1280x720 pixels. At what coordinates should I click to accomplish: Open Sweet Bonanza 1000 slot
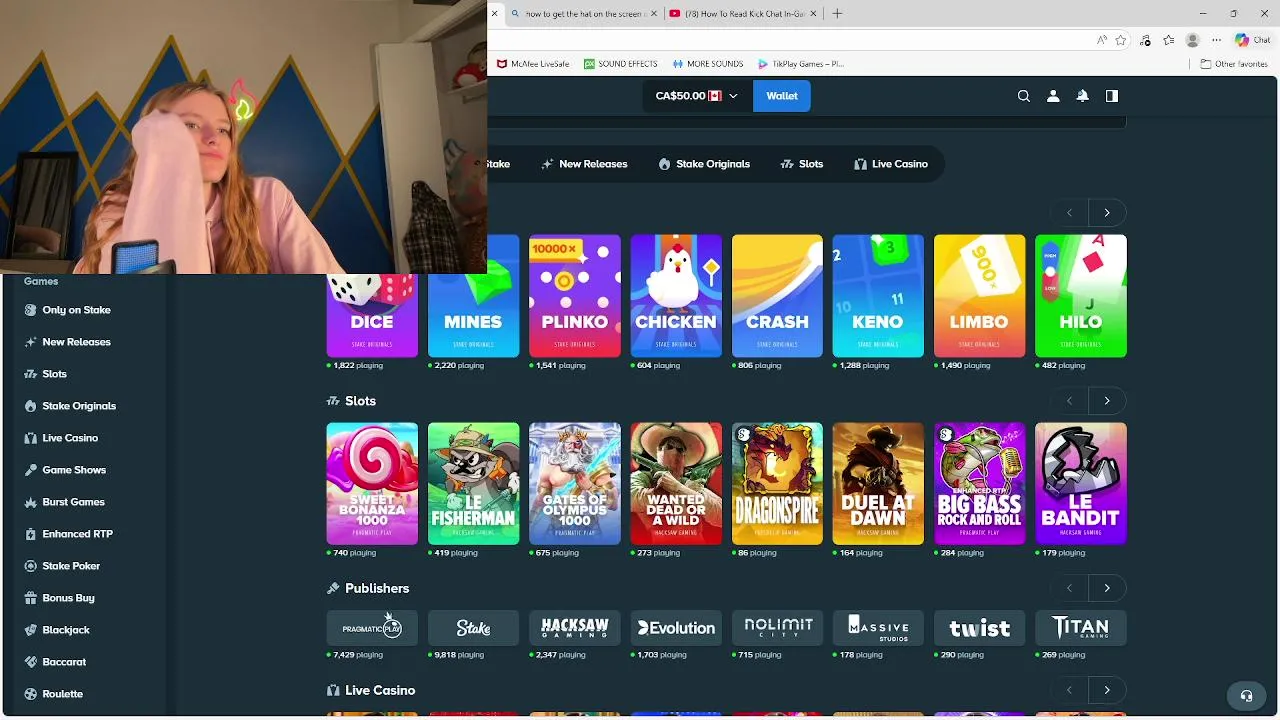coord(372,484)
